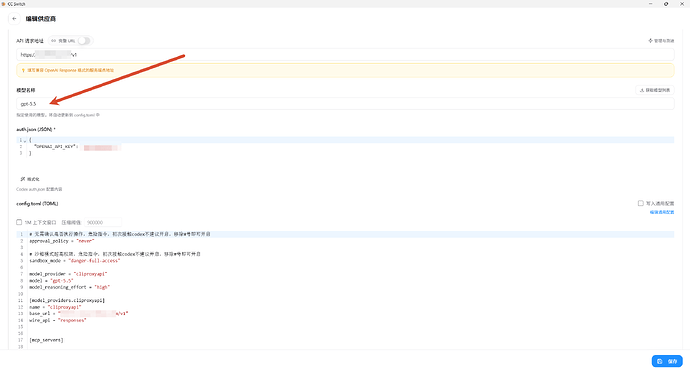
Task: Go back with the arrow button
Action: pyautogui.click(x=14, y=18)
